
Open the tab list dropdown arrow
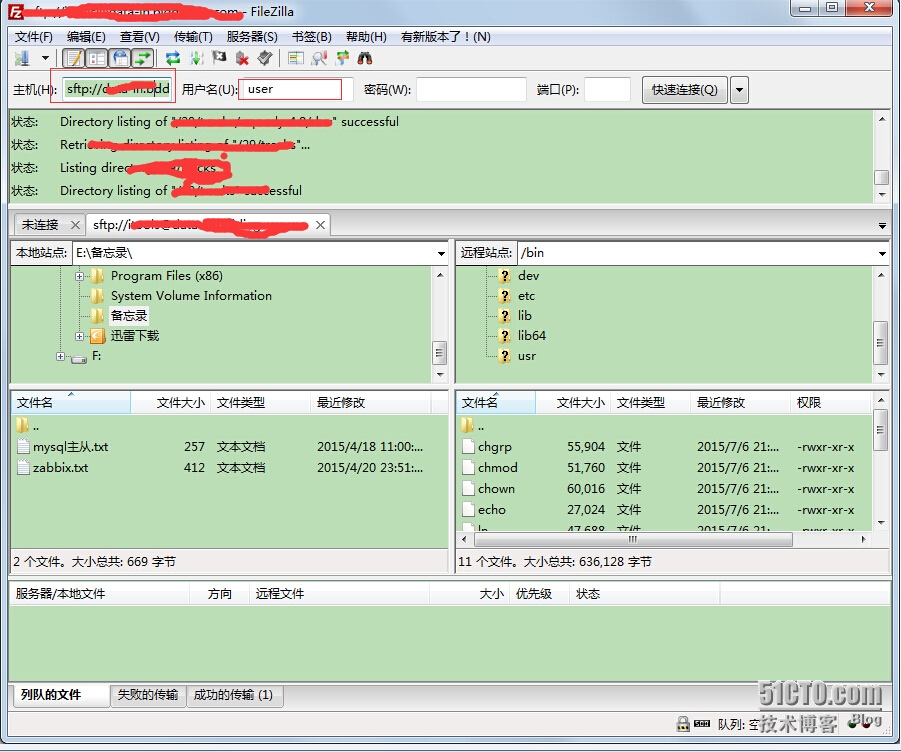[882, 226]
